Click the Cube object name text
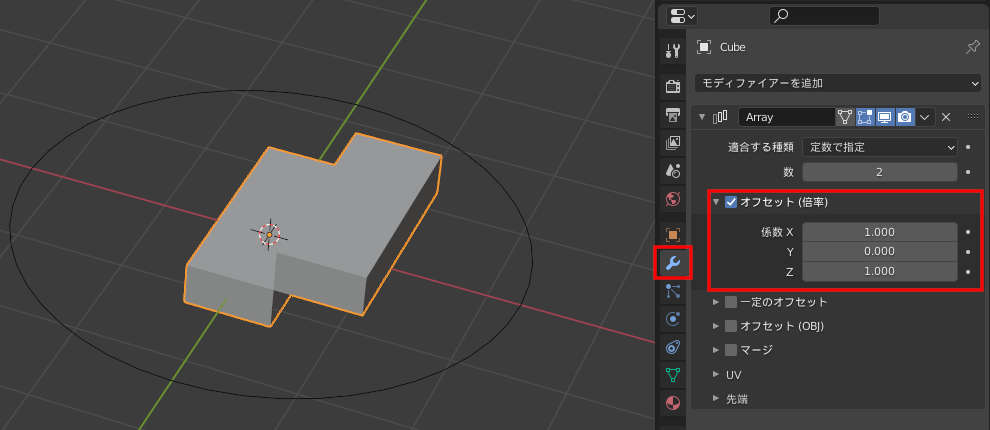 (732, 47)
